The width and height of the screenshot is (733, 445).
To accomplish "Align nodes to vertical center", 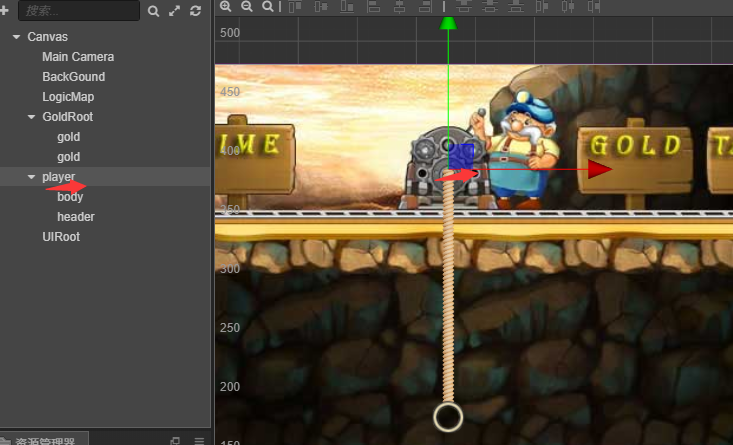I will pos(321,6).
